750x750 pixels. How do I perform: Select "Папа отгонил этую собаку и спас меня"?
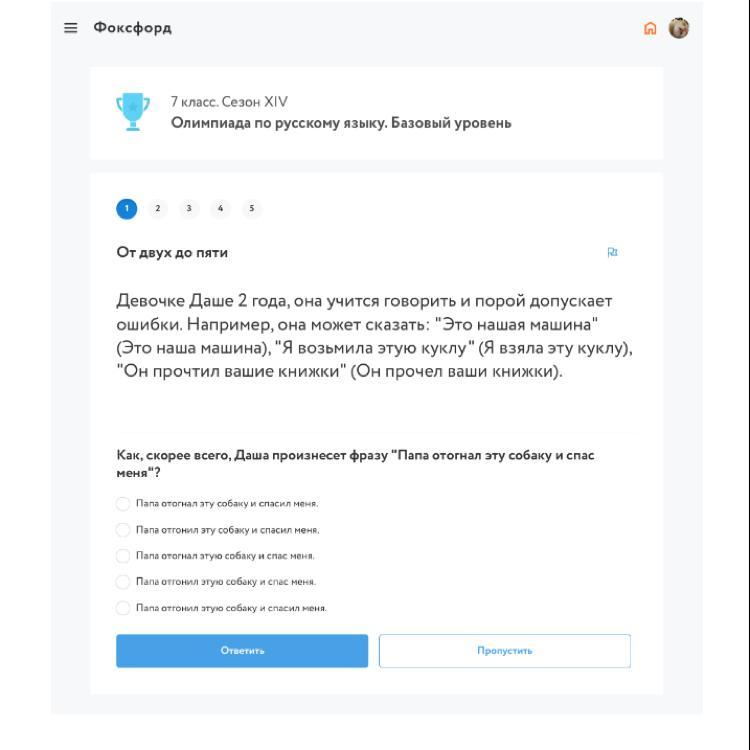(123, 581)
